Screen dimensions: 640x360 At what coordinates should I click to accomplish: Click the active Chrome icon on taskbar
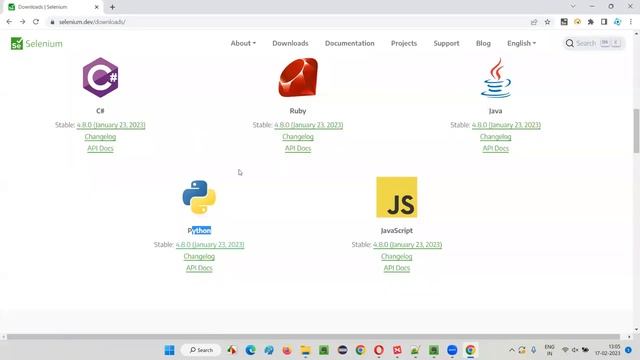[470, 350]
